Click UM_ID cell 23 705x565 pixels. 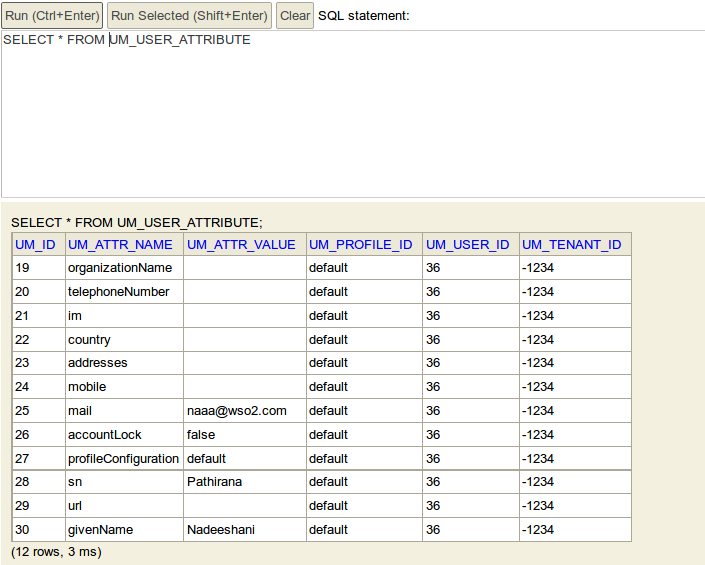39,363
